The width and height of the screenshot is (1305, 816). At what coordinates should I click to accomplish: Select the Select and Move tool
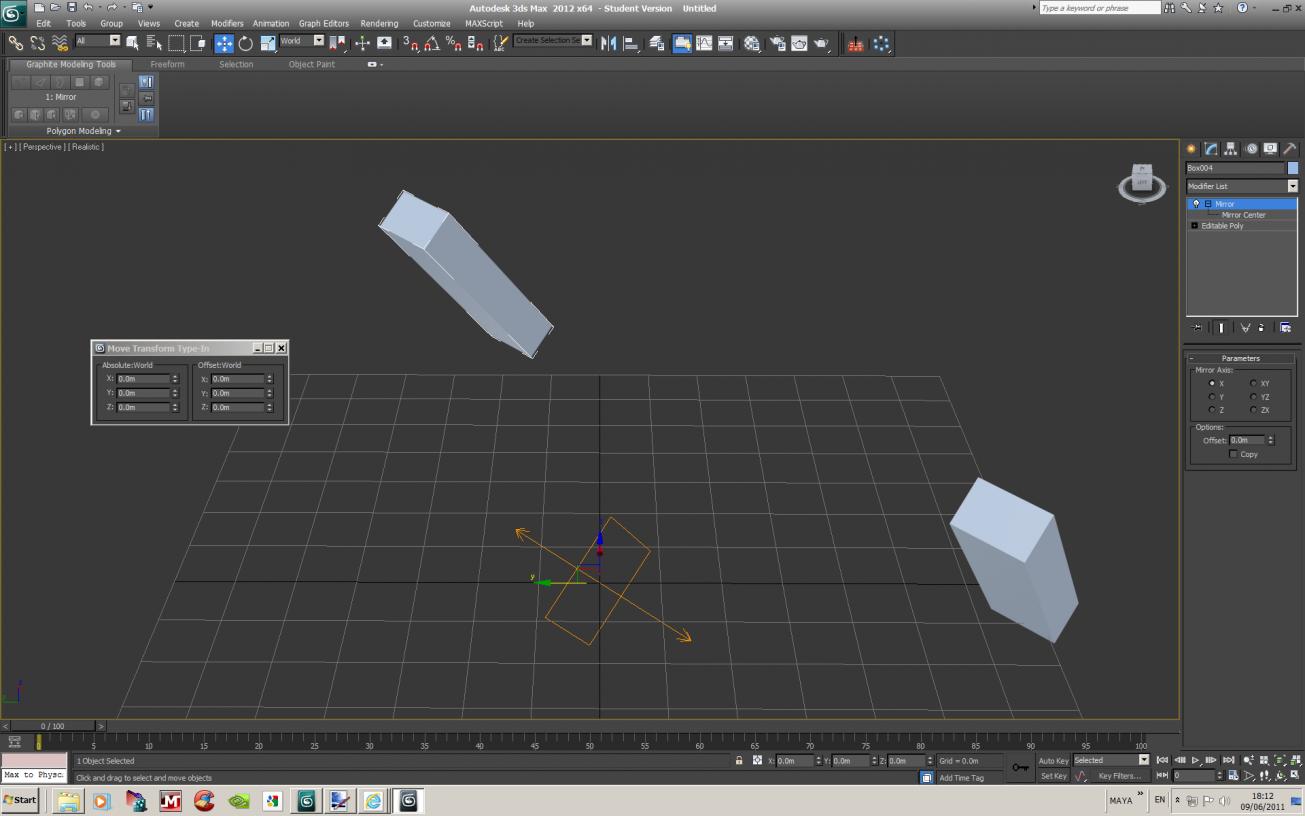224,43
